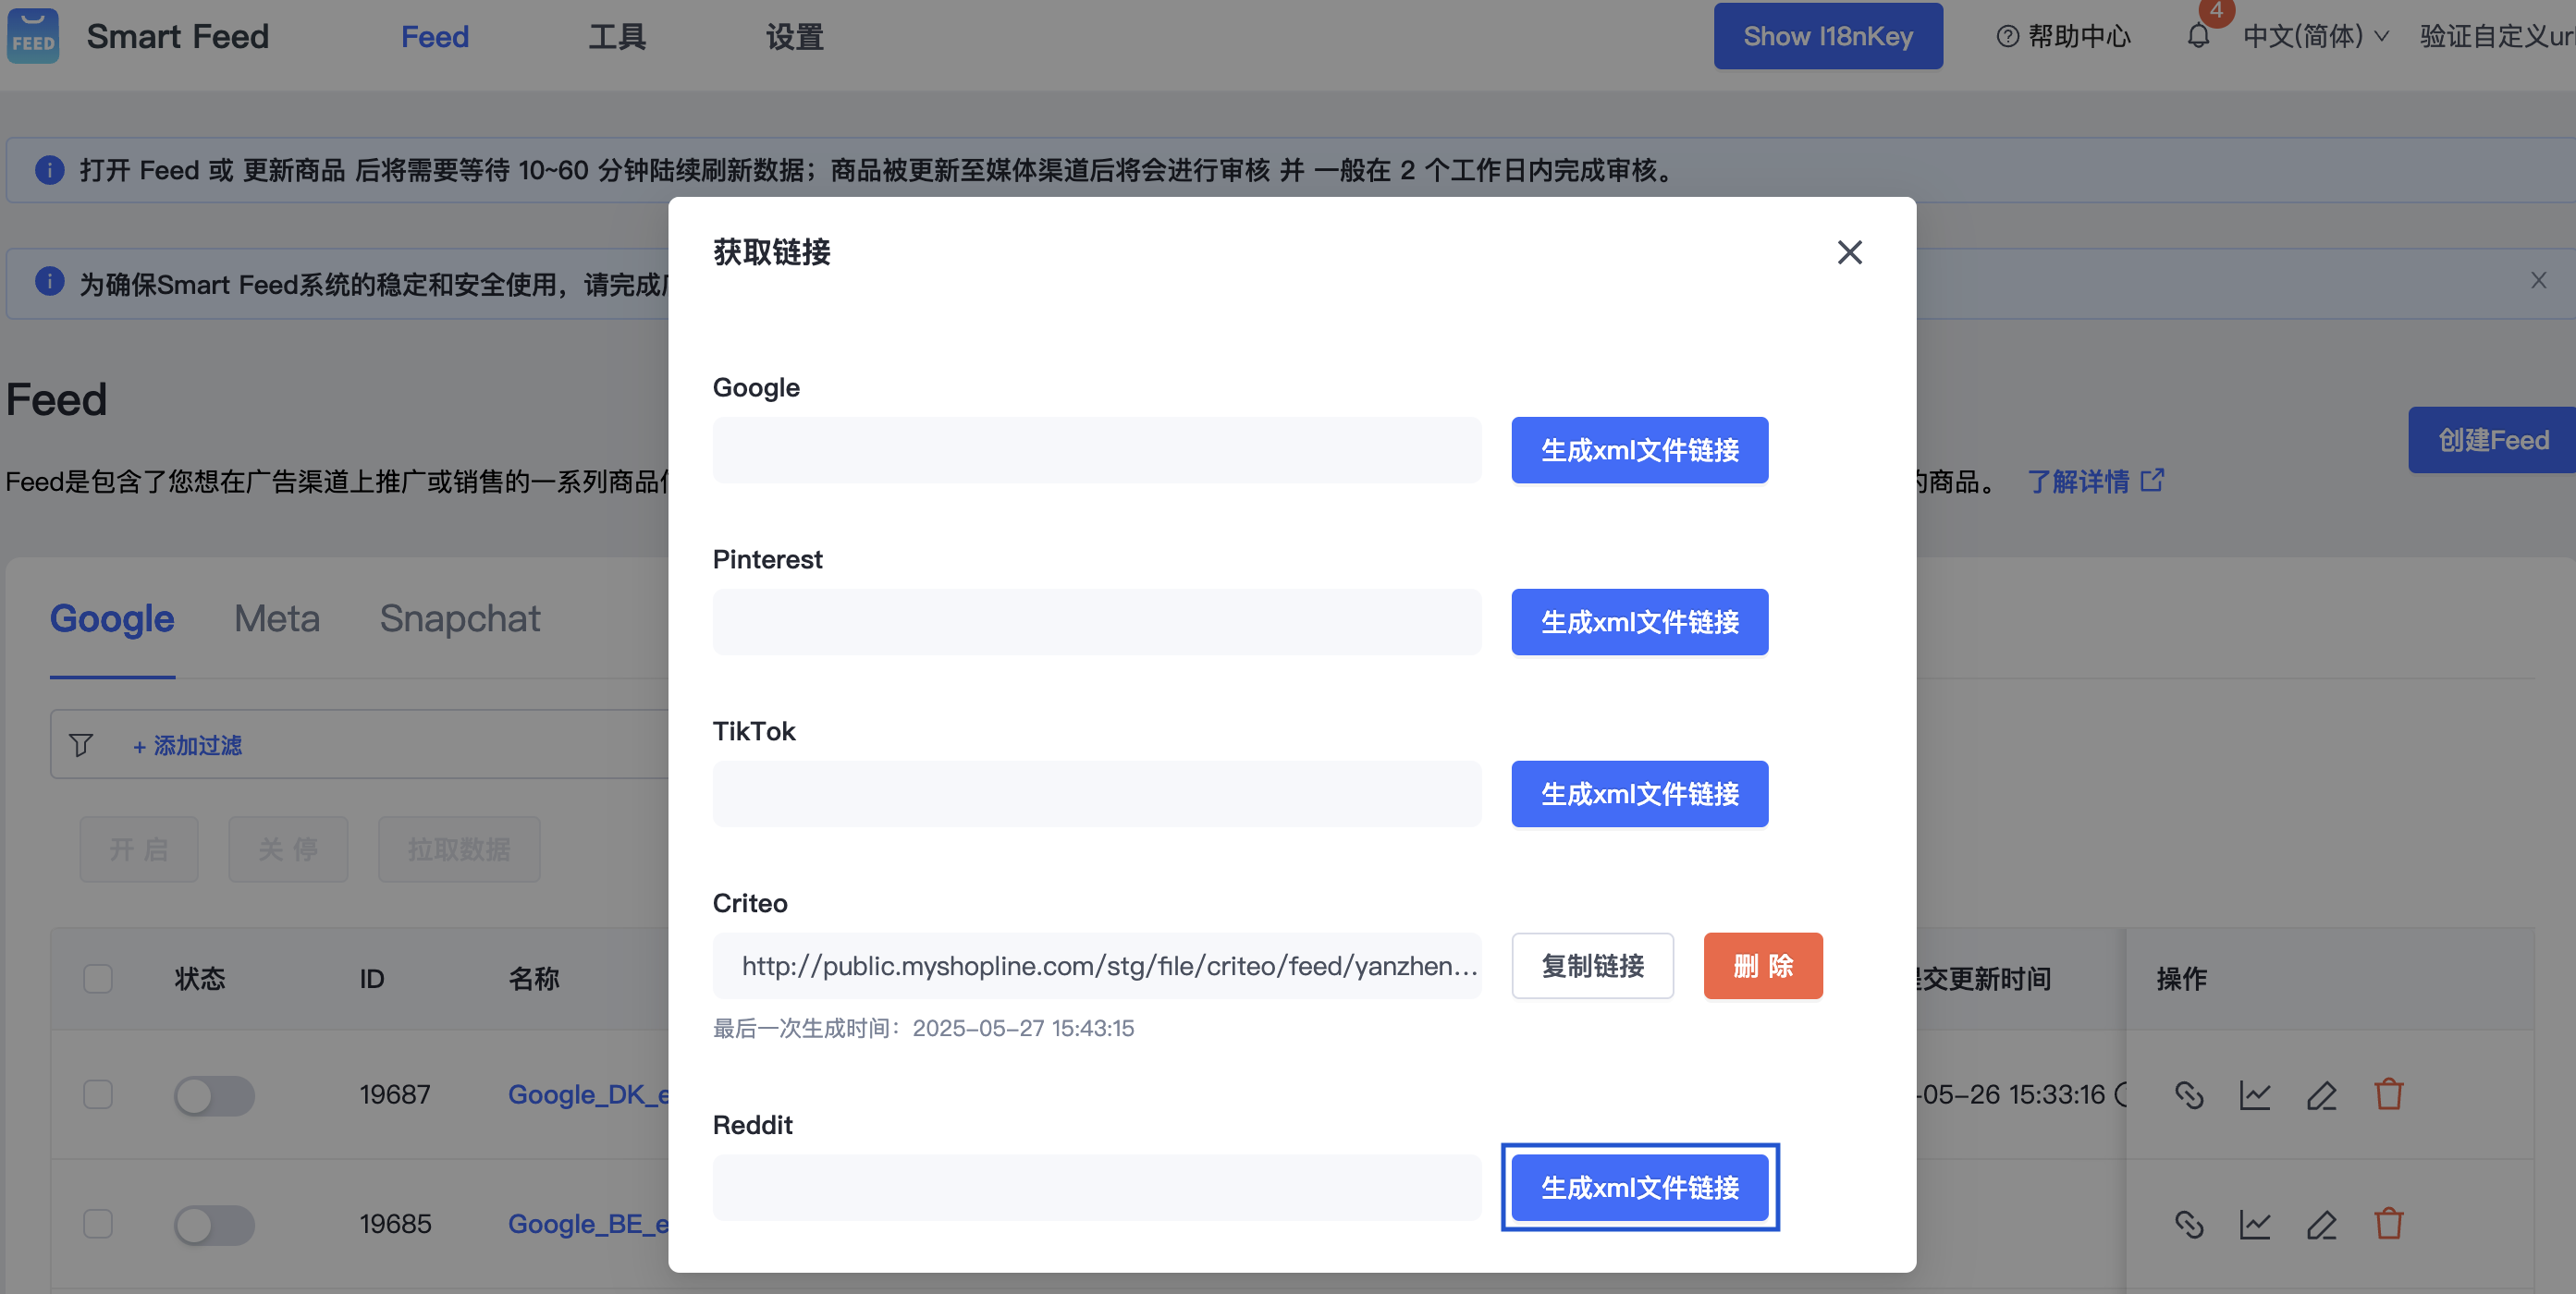Click the 操作 column header
2576x1294 pixels.
[2182, 978]
